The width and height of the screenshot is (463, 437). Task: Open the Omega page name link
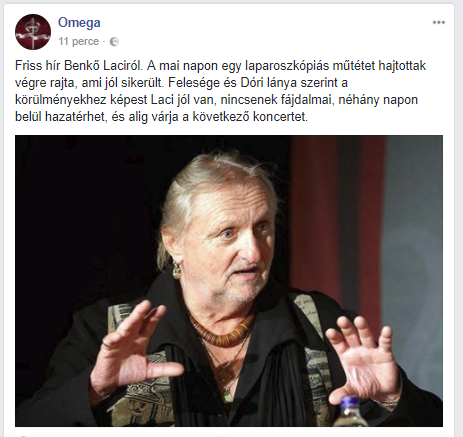tap(79, 23)
